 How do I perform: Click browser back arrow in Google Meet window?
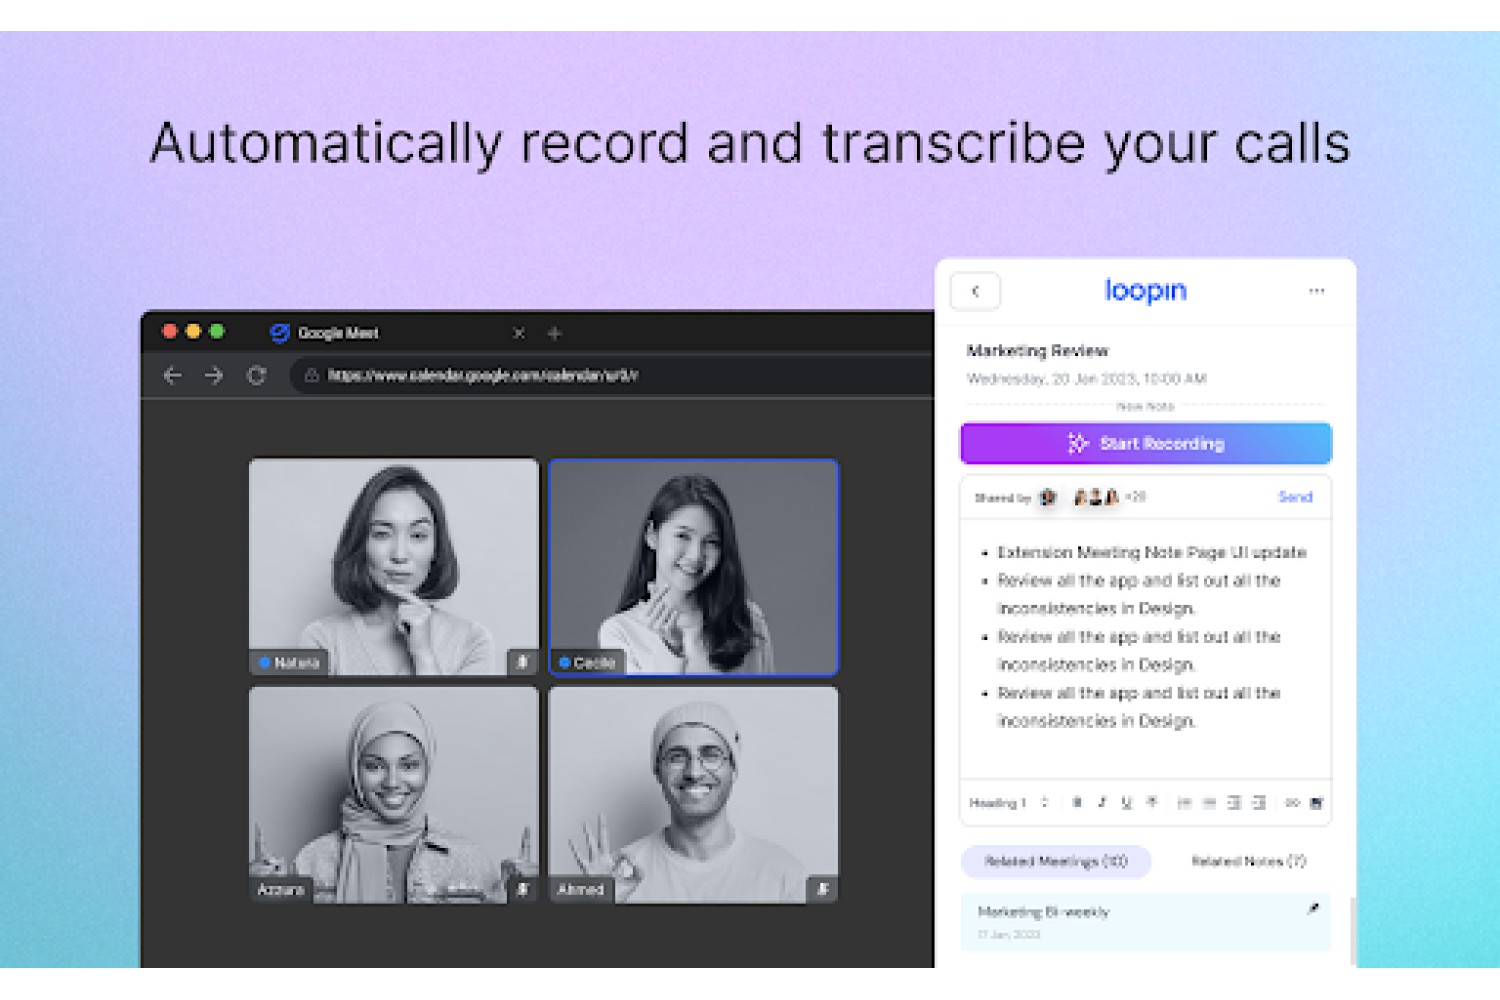(x=172, y=375)
